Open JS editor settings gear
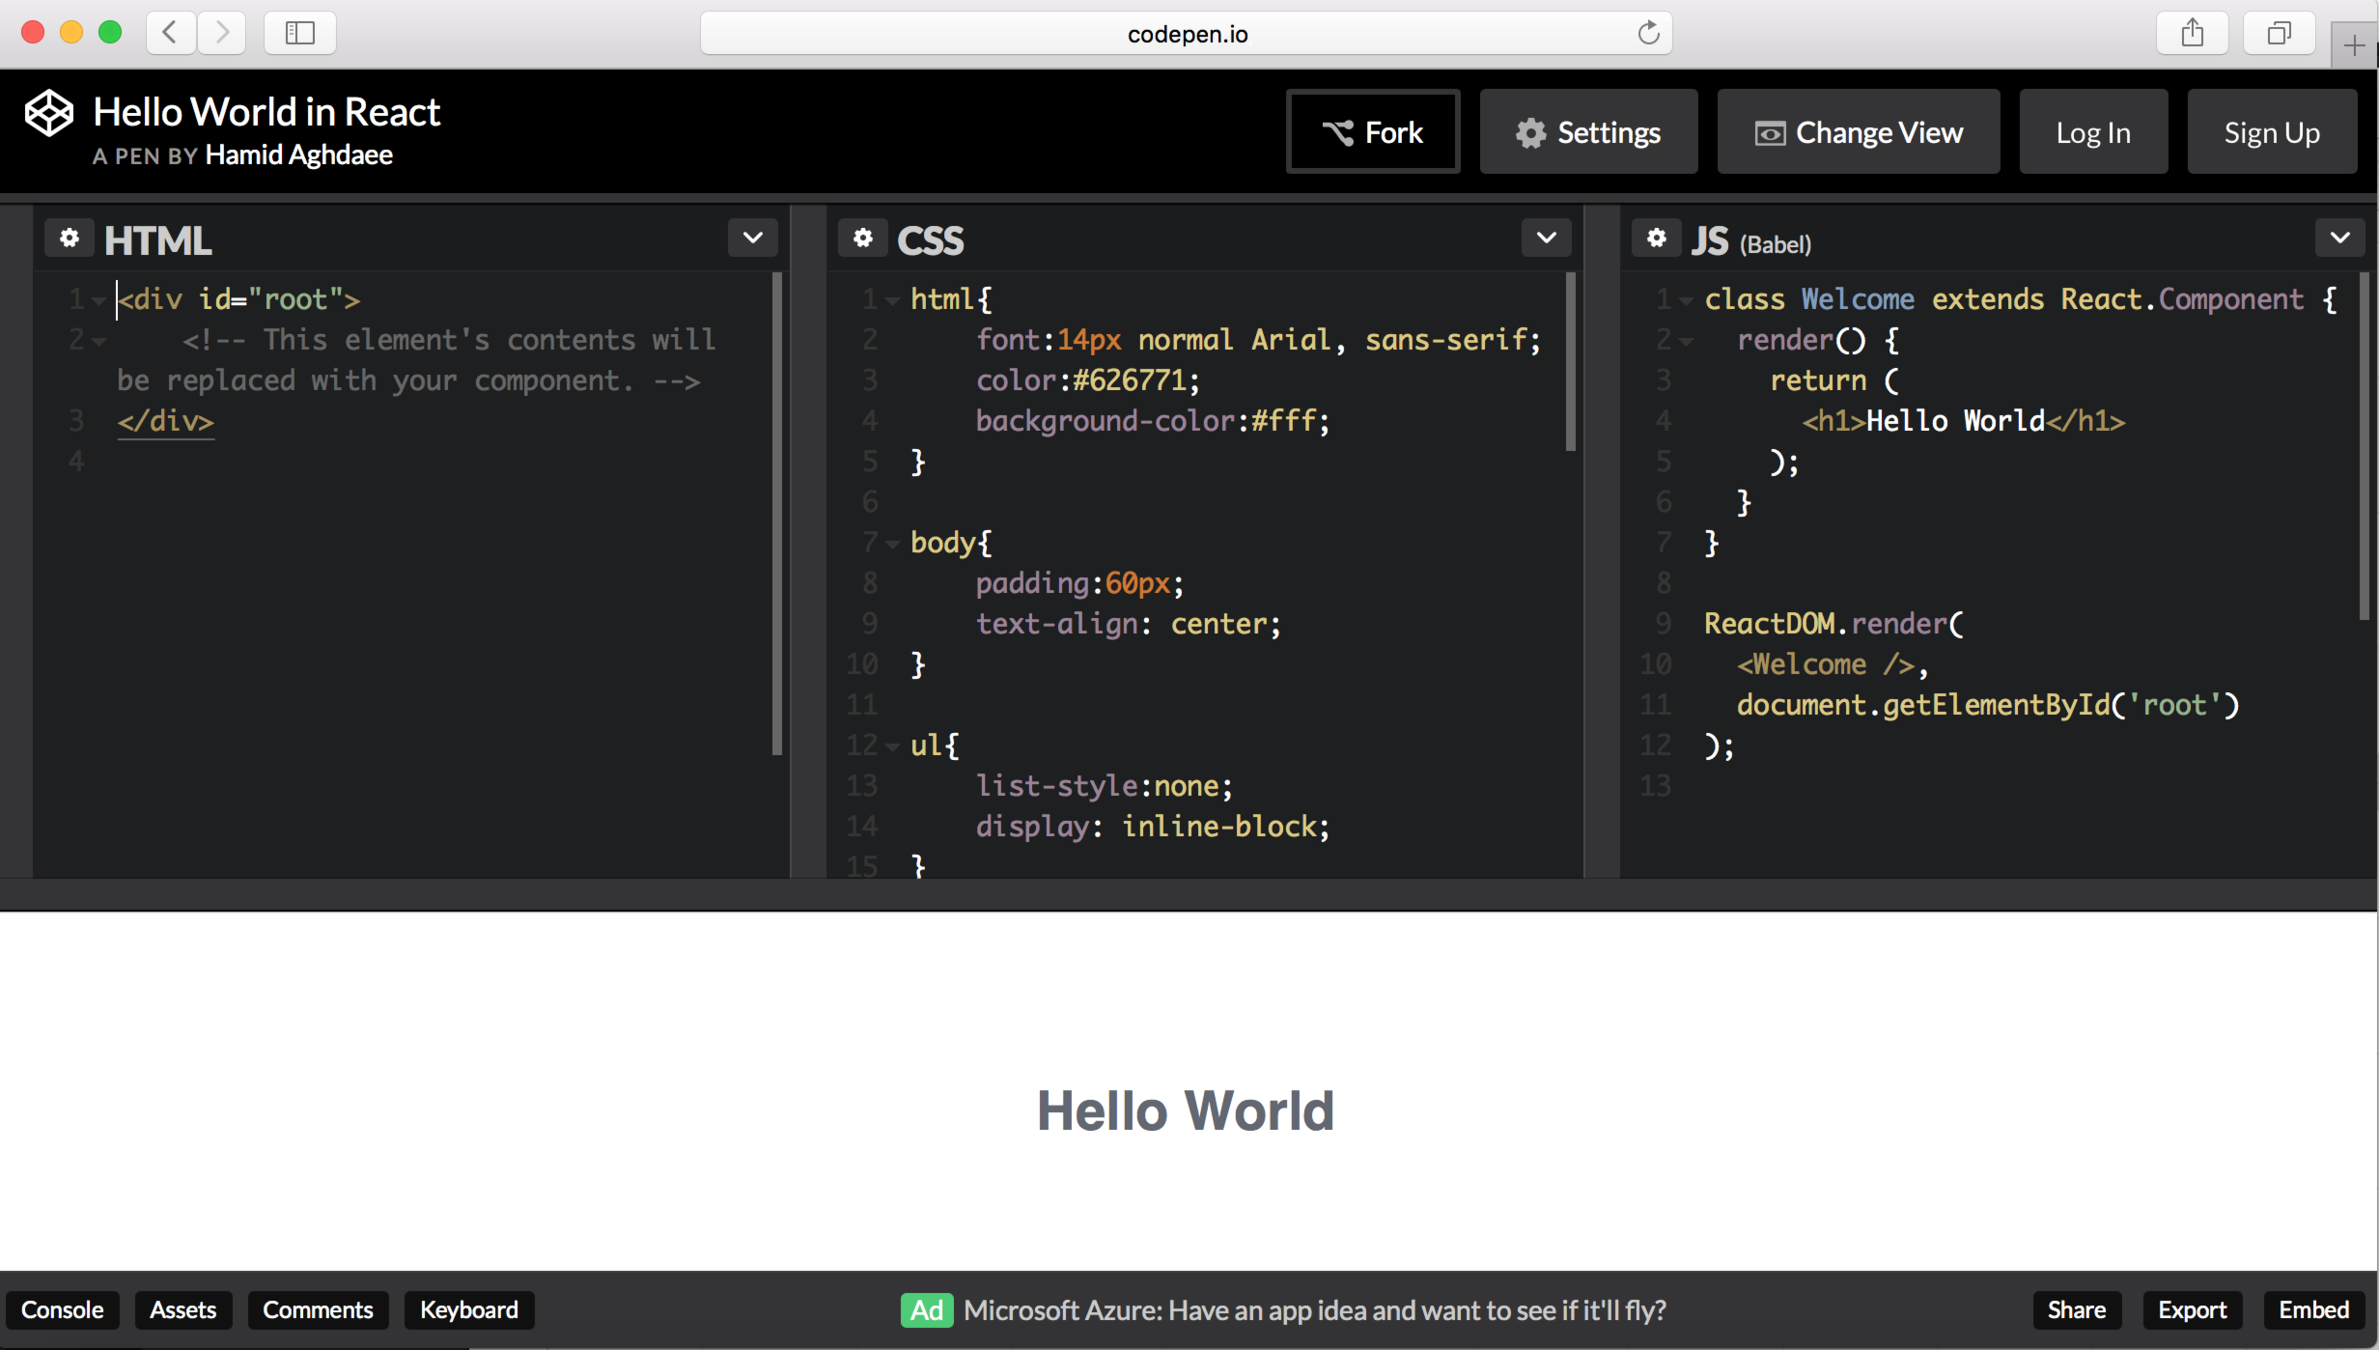2379x1350 pixels. 1656,238
